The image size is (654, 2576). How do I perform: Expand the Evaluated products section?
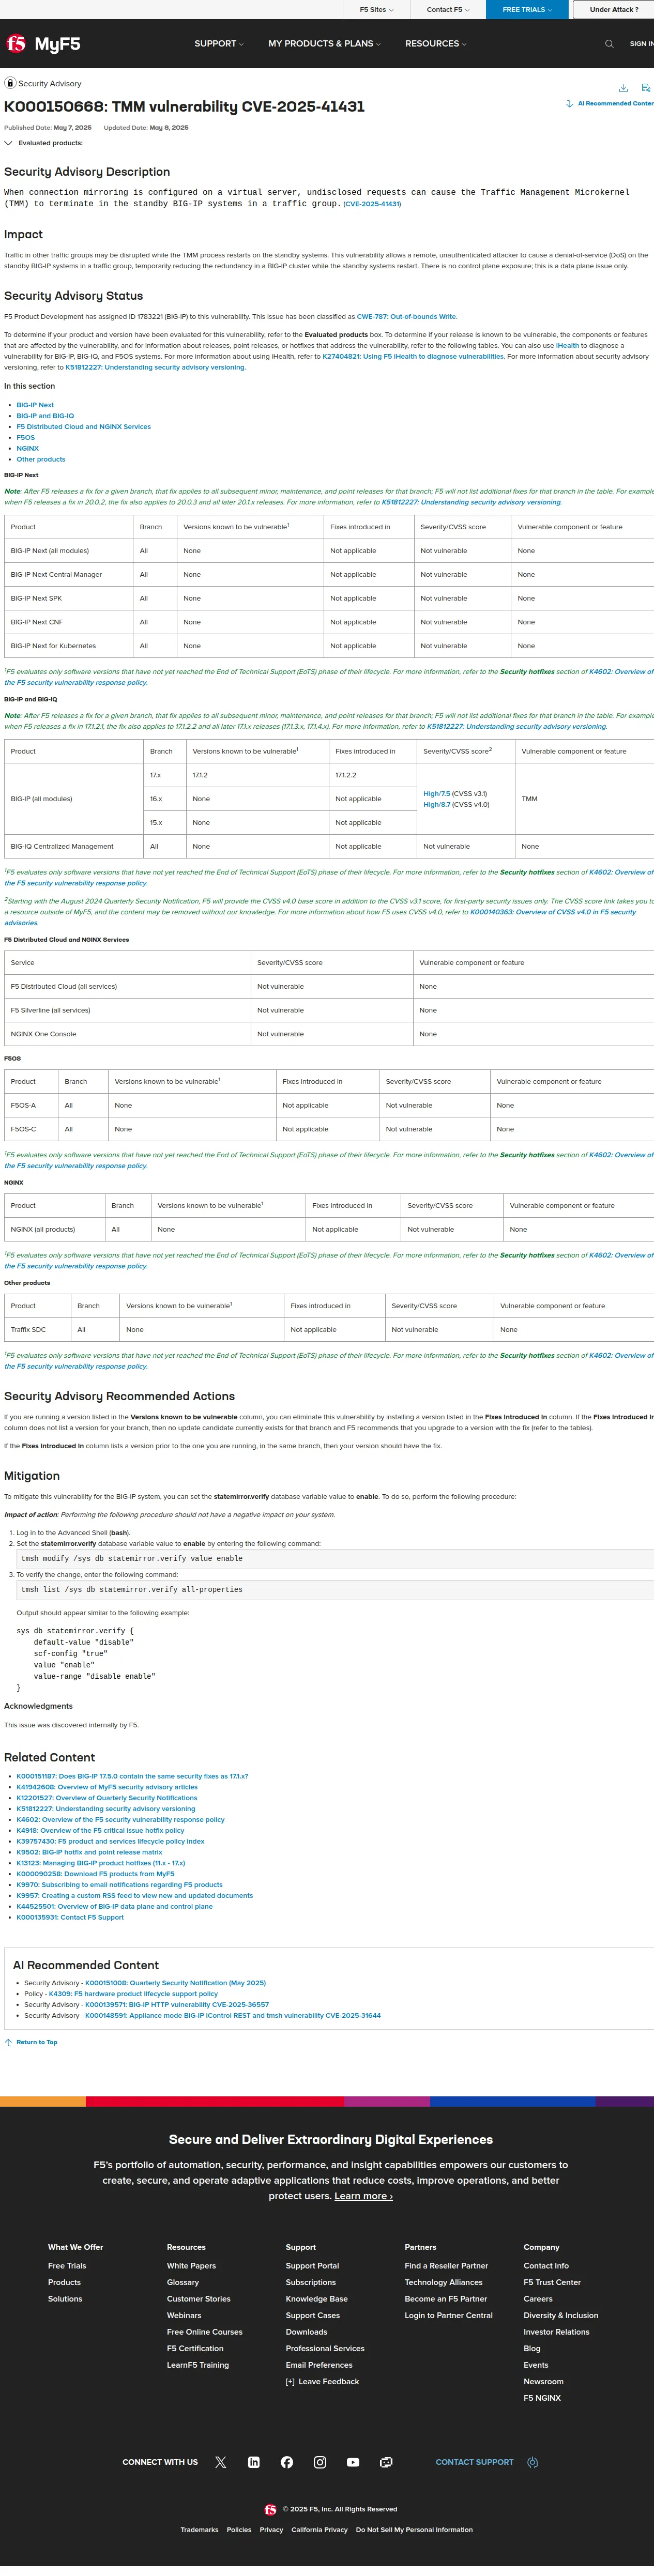[43, 143]
